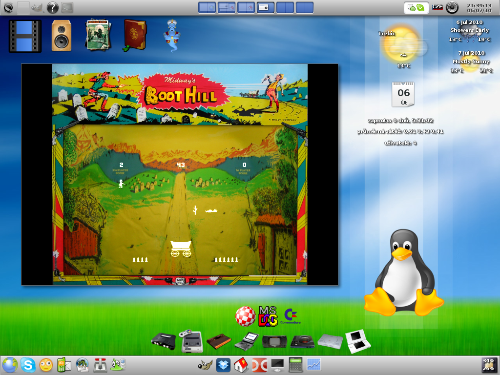Viewport: 500px width, 375px height.
Task: Open the wooden speaker audio icon
Action: 61,36
